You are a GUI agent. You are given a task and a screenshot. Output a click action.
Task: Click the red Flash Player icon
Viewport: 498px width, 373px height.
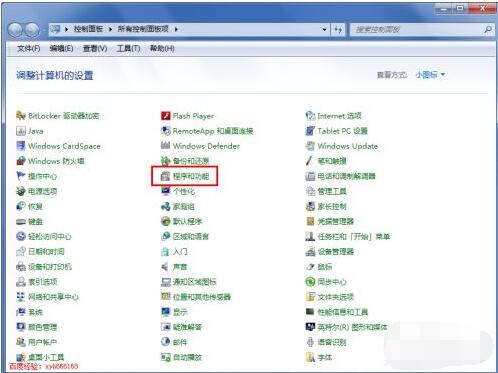(166, 116)
